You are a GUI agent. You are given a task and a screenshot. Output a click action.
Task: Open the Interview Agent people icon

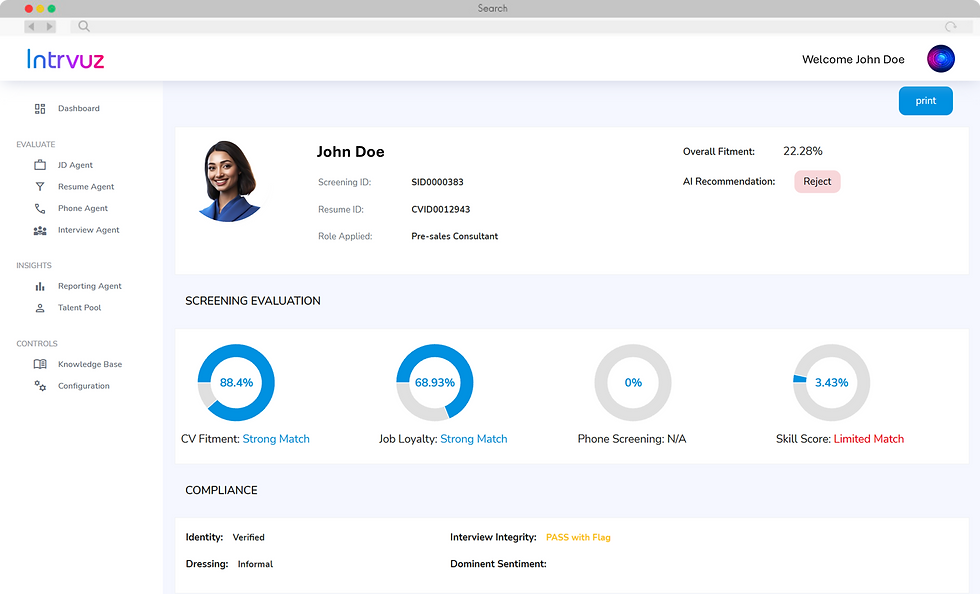pos(40,230)
